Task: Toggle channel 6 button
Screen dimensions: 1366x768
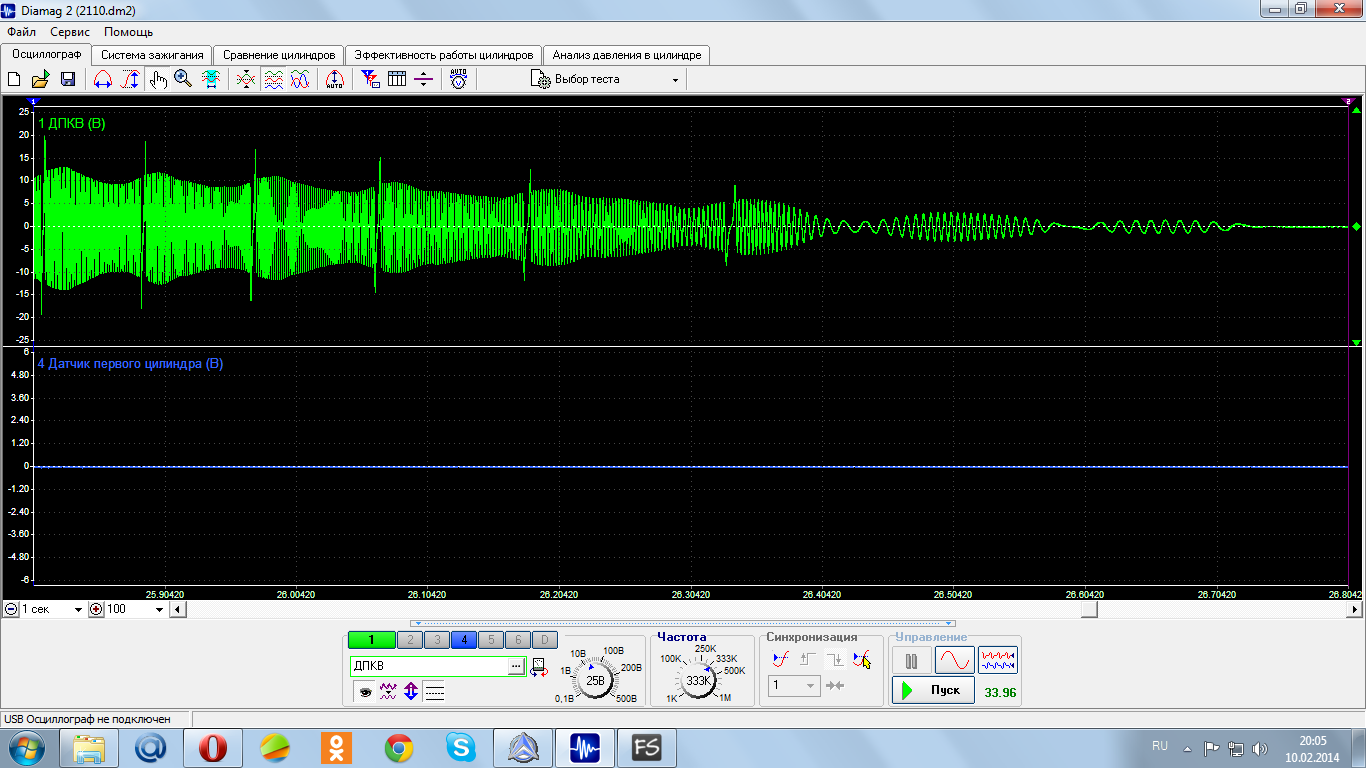Action: [517, 640]
